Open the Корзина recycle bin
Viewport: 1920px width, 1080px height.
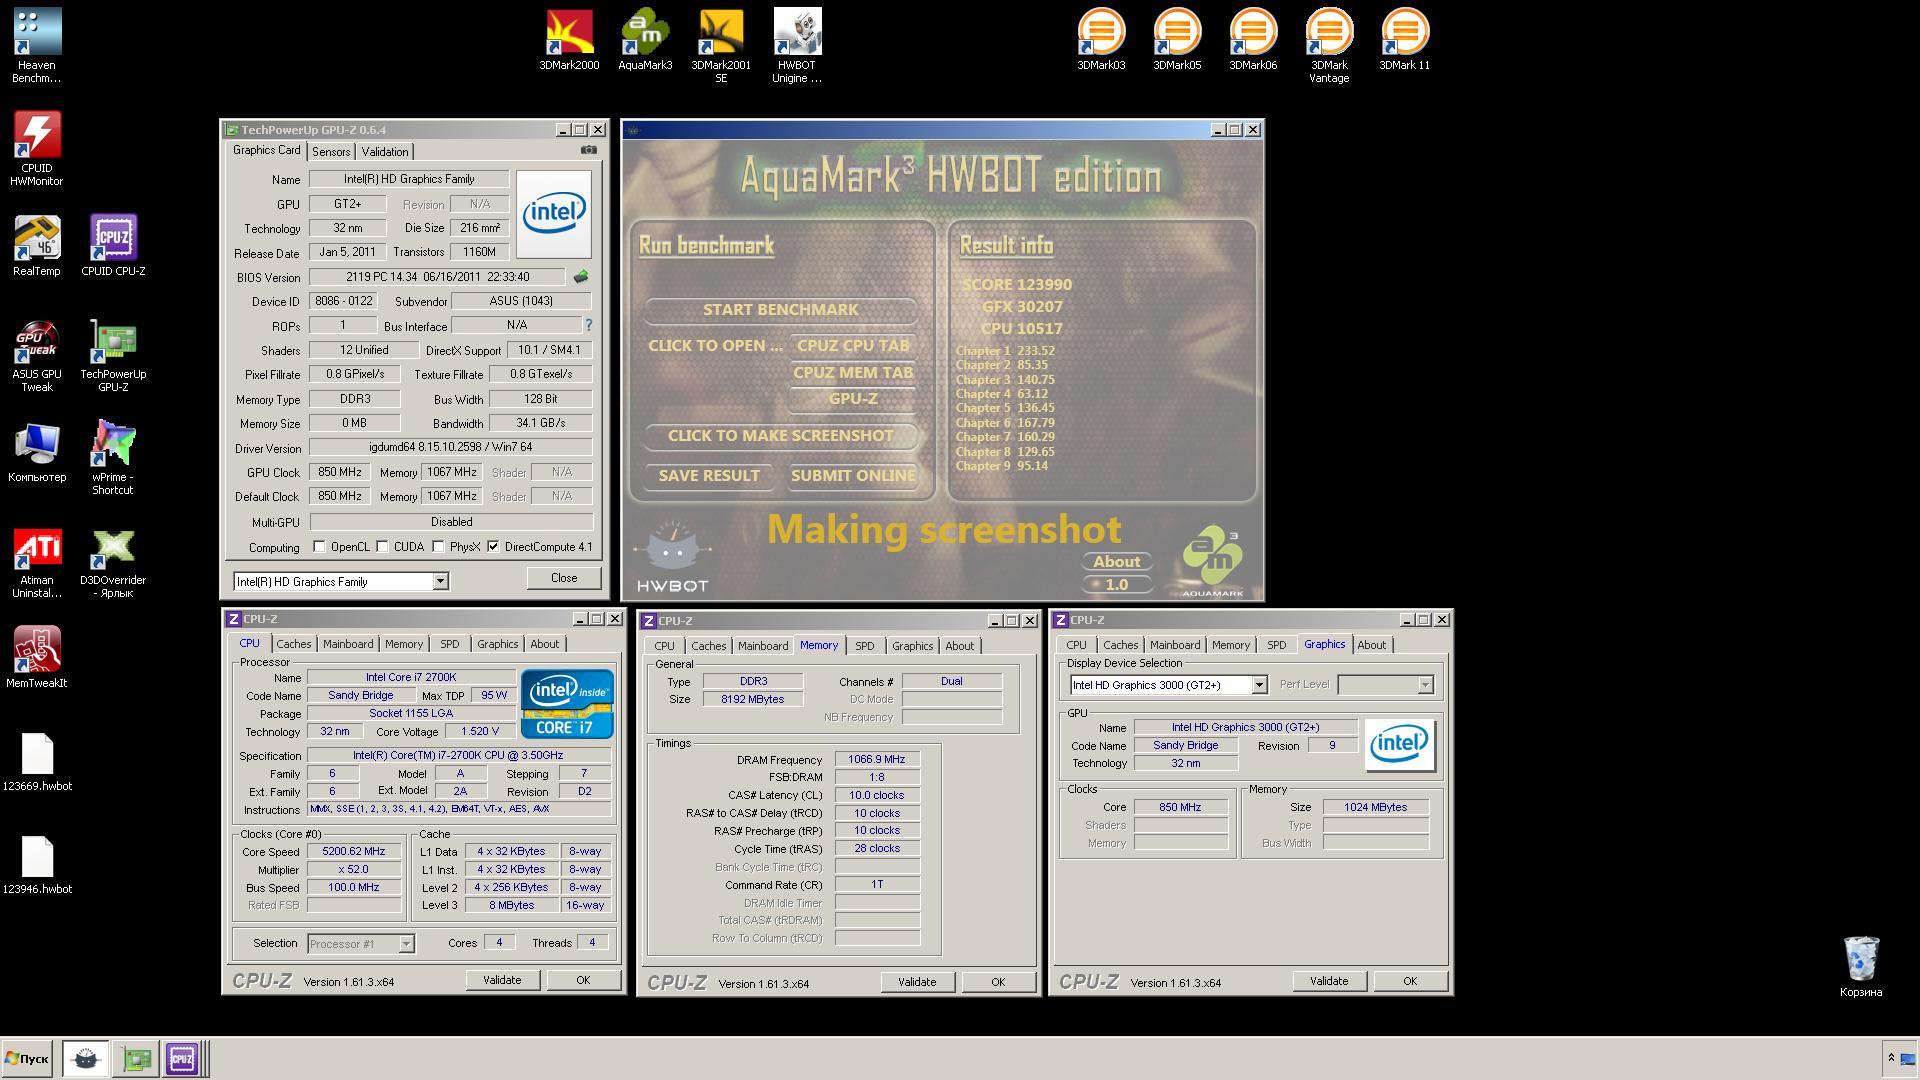click(1860, 966)
